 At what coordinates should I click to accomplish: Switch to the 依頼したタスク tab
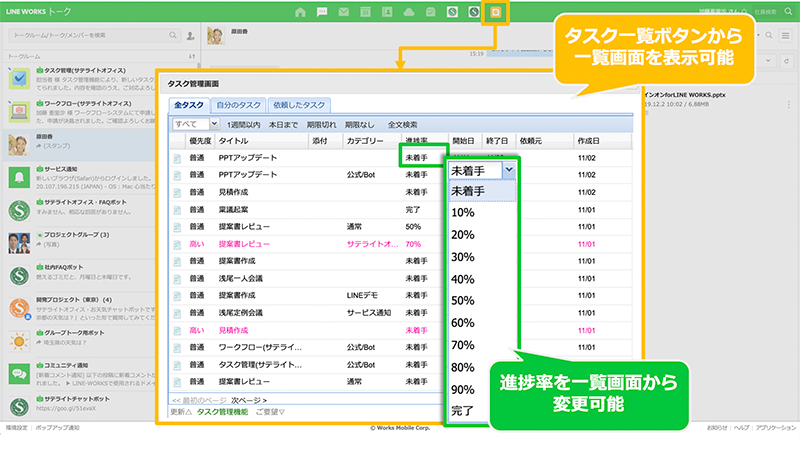coord(299,104)
